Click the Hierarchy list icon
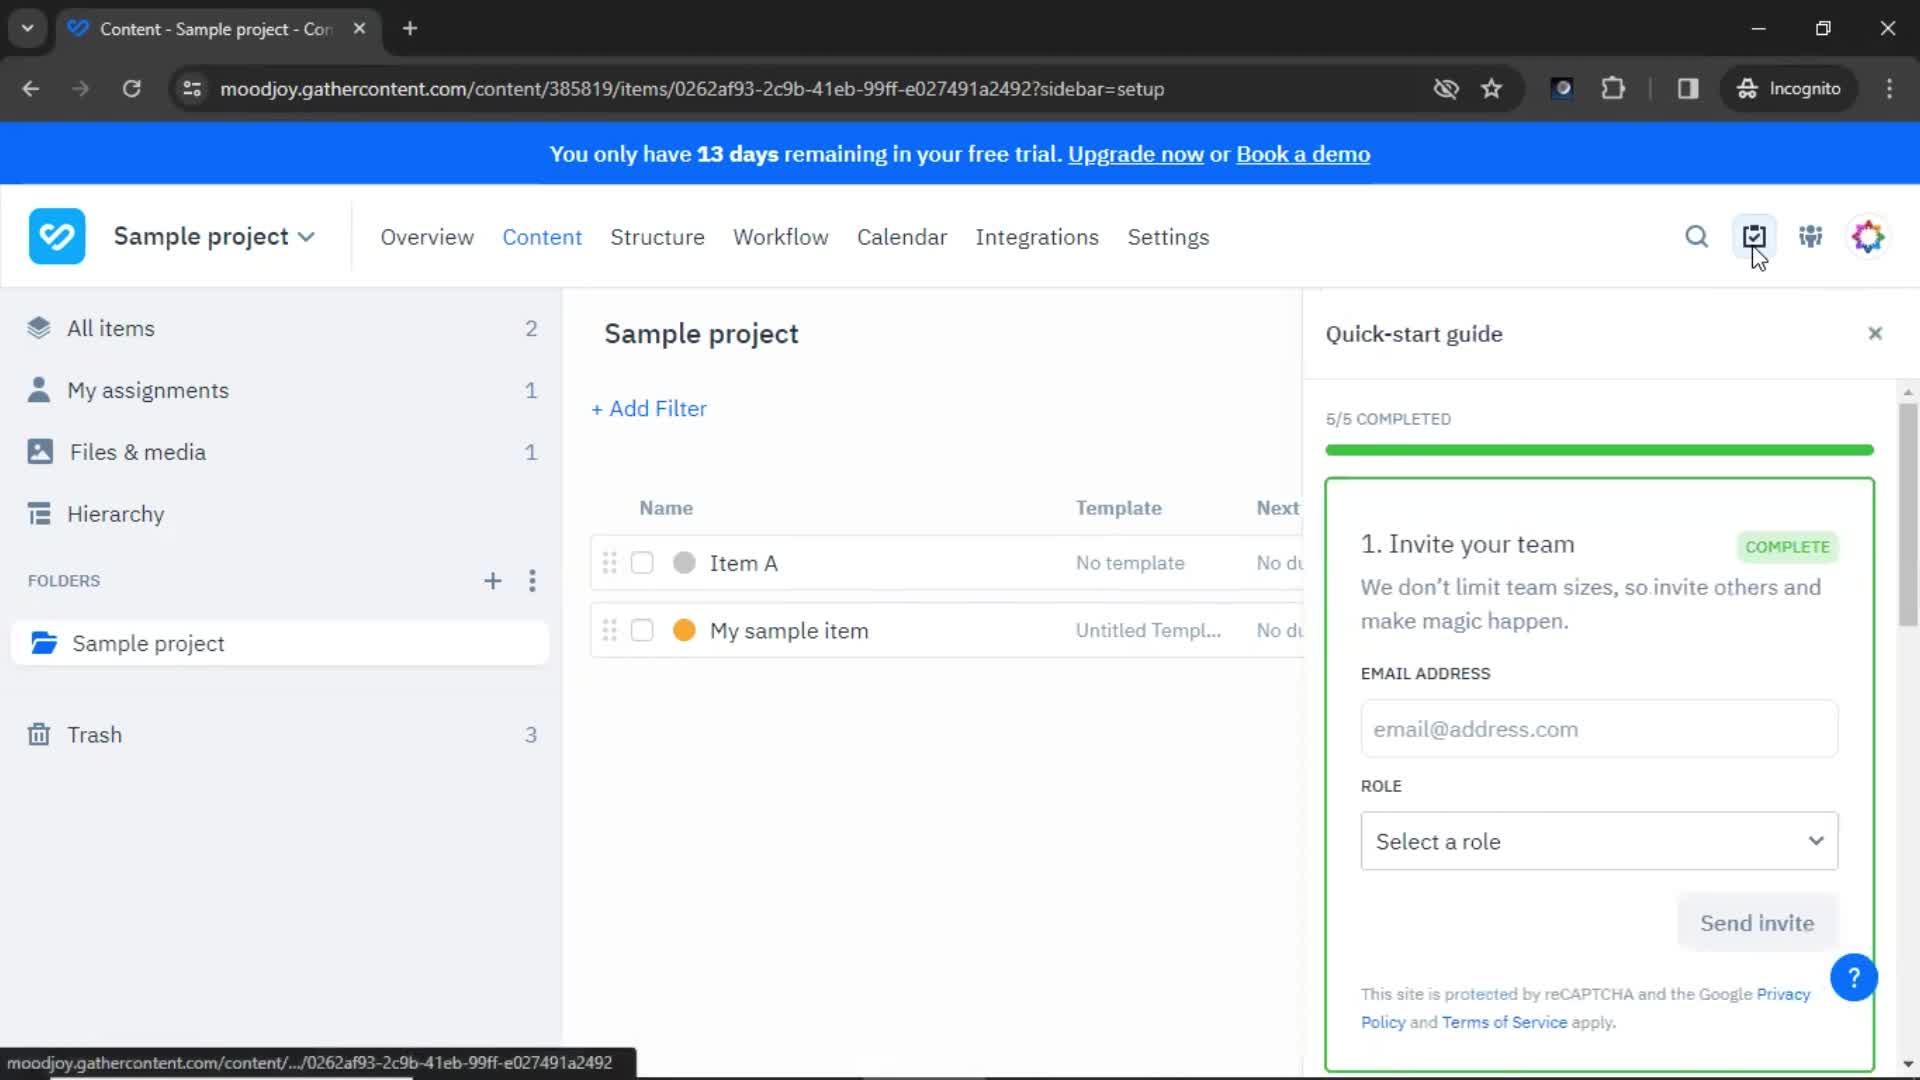Viewport: 1920px width, 1080px height. [x=39, y=514]
